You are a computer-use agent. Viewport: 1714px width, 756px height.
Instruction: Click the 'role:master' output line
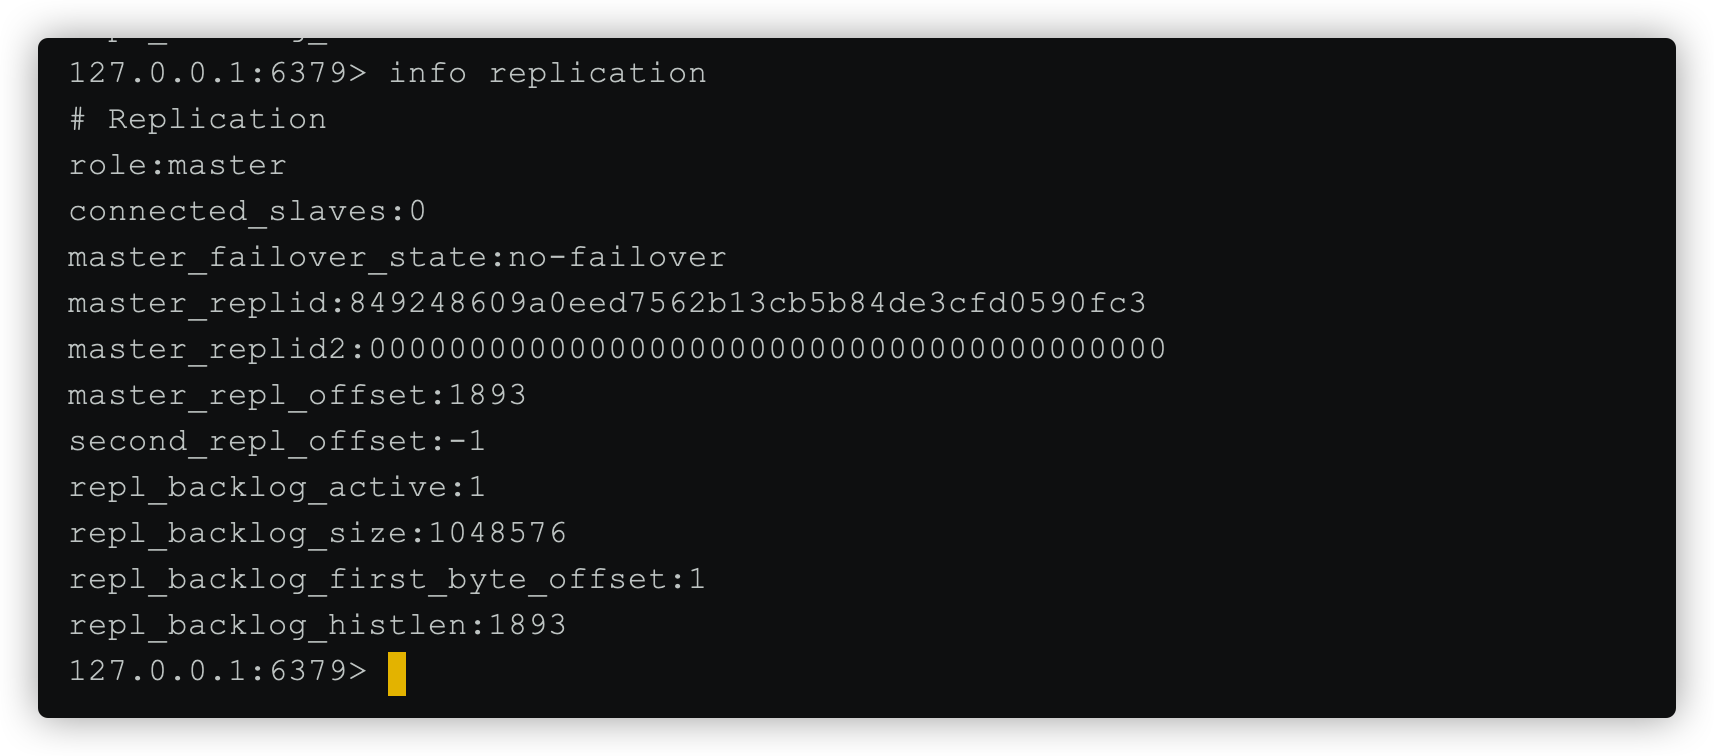click(178, 165)
